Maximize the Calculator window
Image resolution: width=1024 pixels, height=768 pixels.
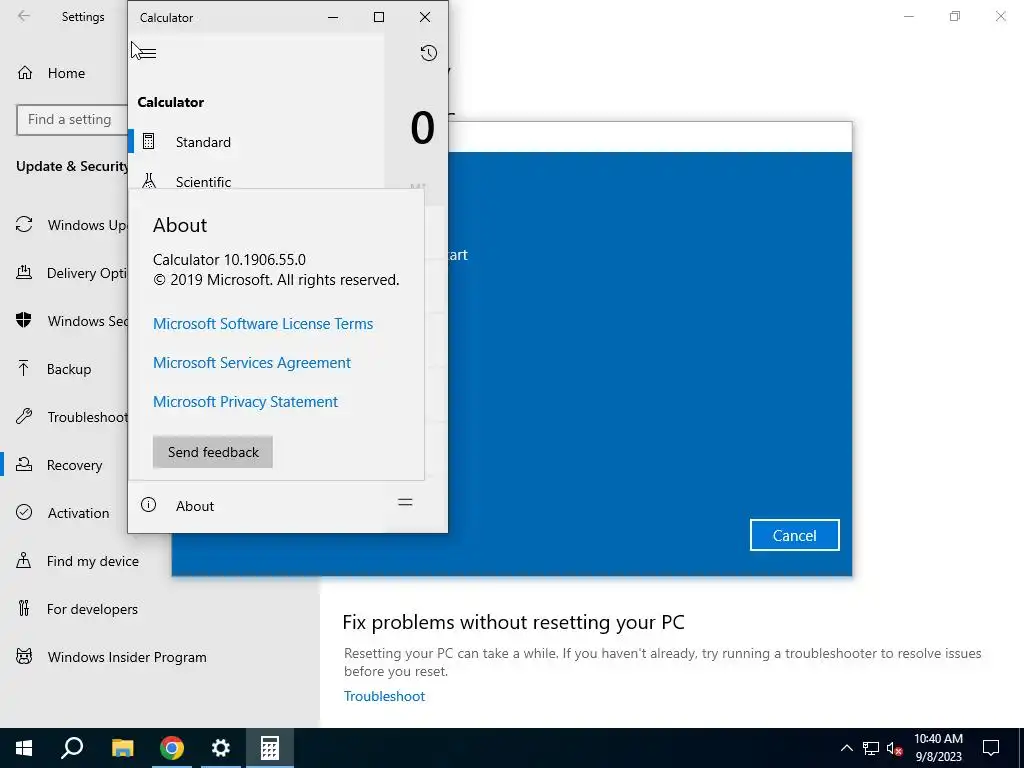tap(379, 17)
